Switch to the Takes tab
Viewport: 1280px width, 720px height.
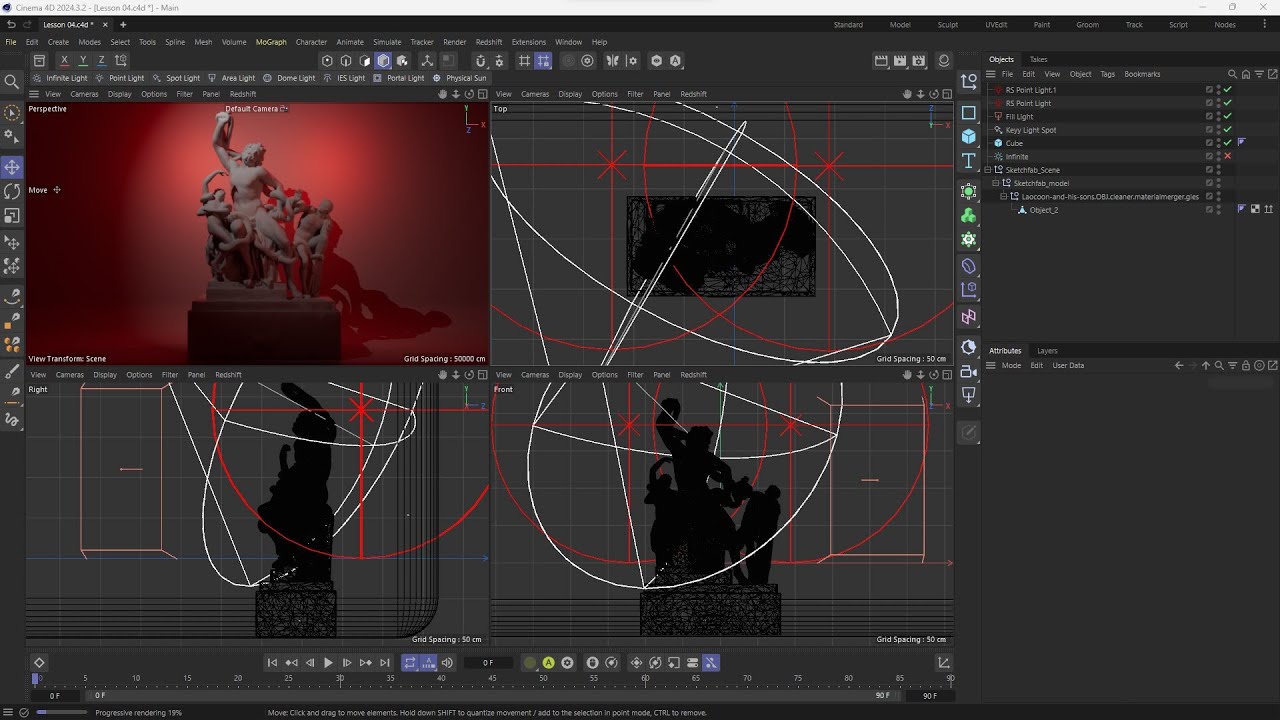click(x=1039, y=59)
